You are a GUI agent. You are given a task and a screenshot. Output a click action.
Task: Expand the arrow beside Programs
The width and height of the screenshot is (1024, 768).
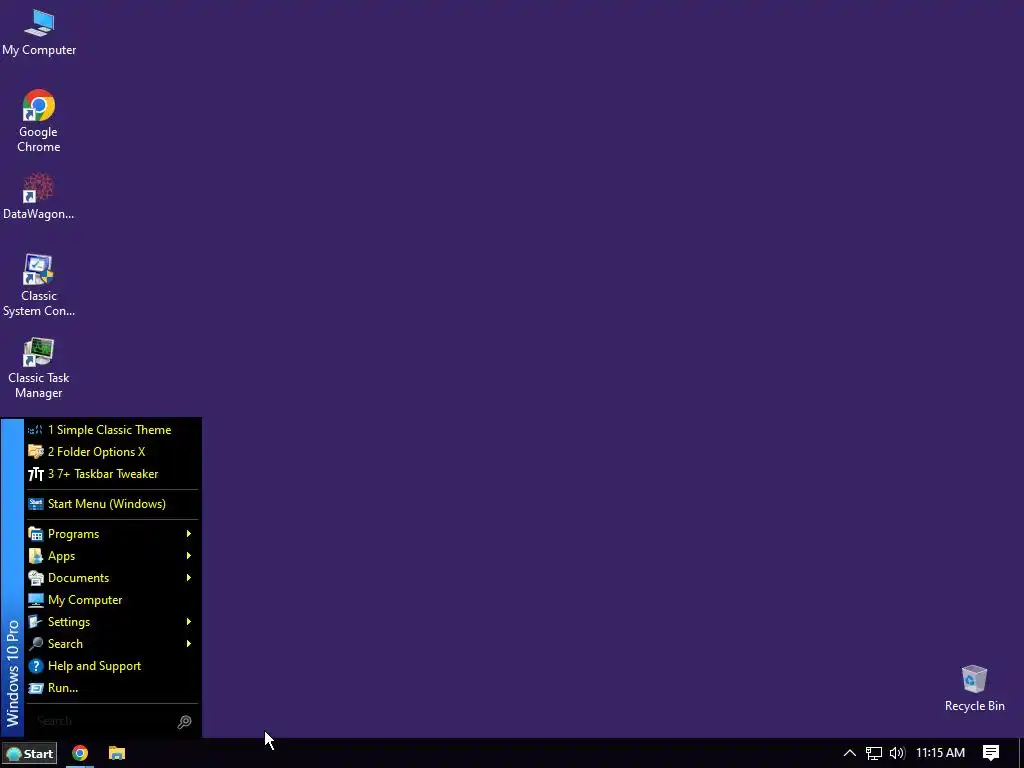coord(189,534)
